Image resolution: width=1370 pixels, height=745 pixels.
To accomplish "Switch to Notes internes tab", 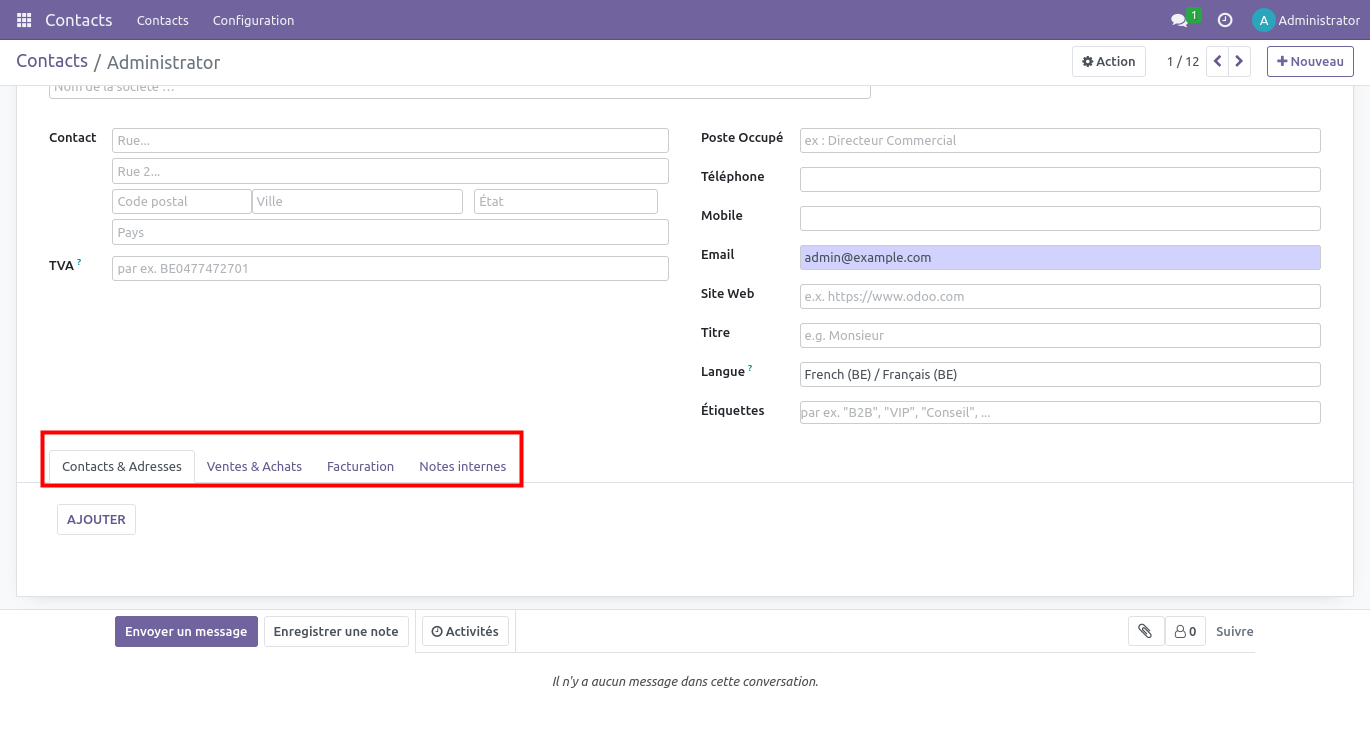I will 462,466.
